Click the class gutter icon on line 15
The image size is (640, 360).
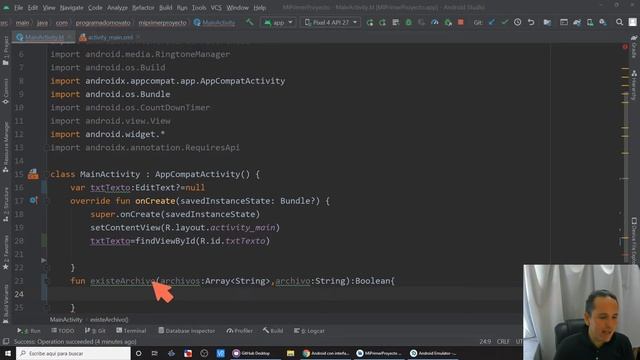[x=33, y=174]
